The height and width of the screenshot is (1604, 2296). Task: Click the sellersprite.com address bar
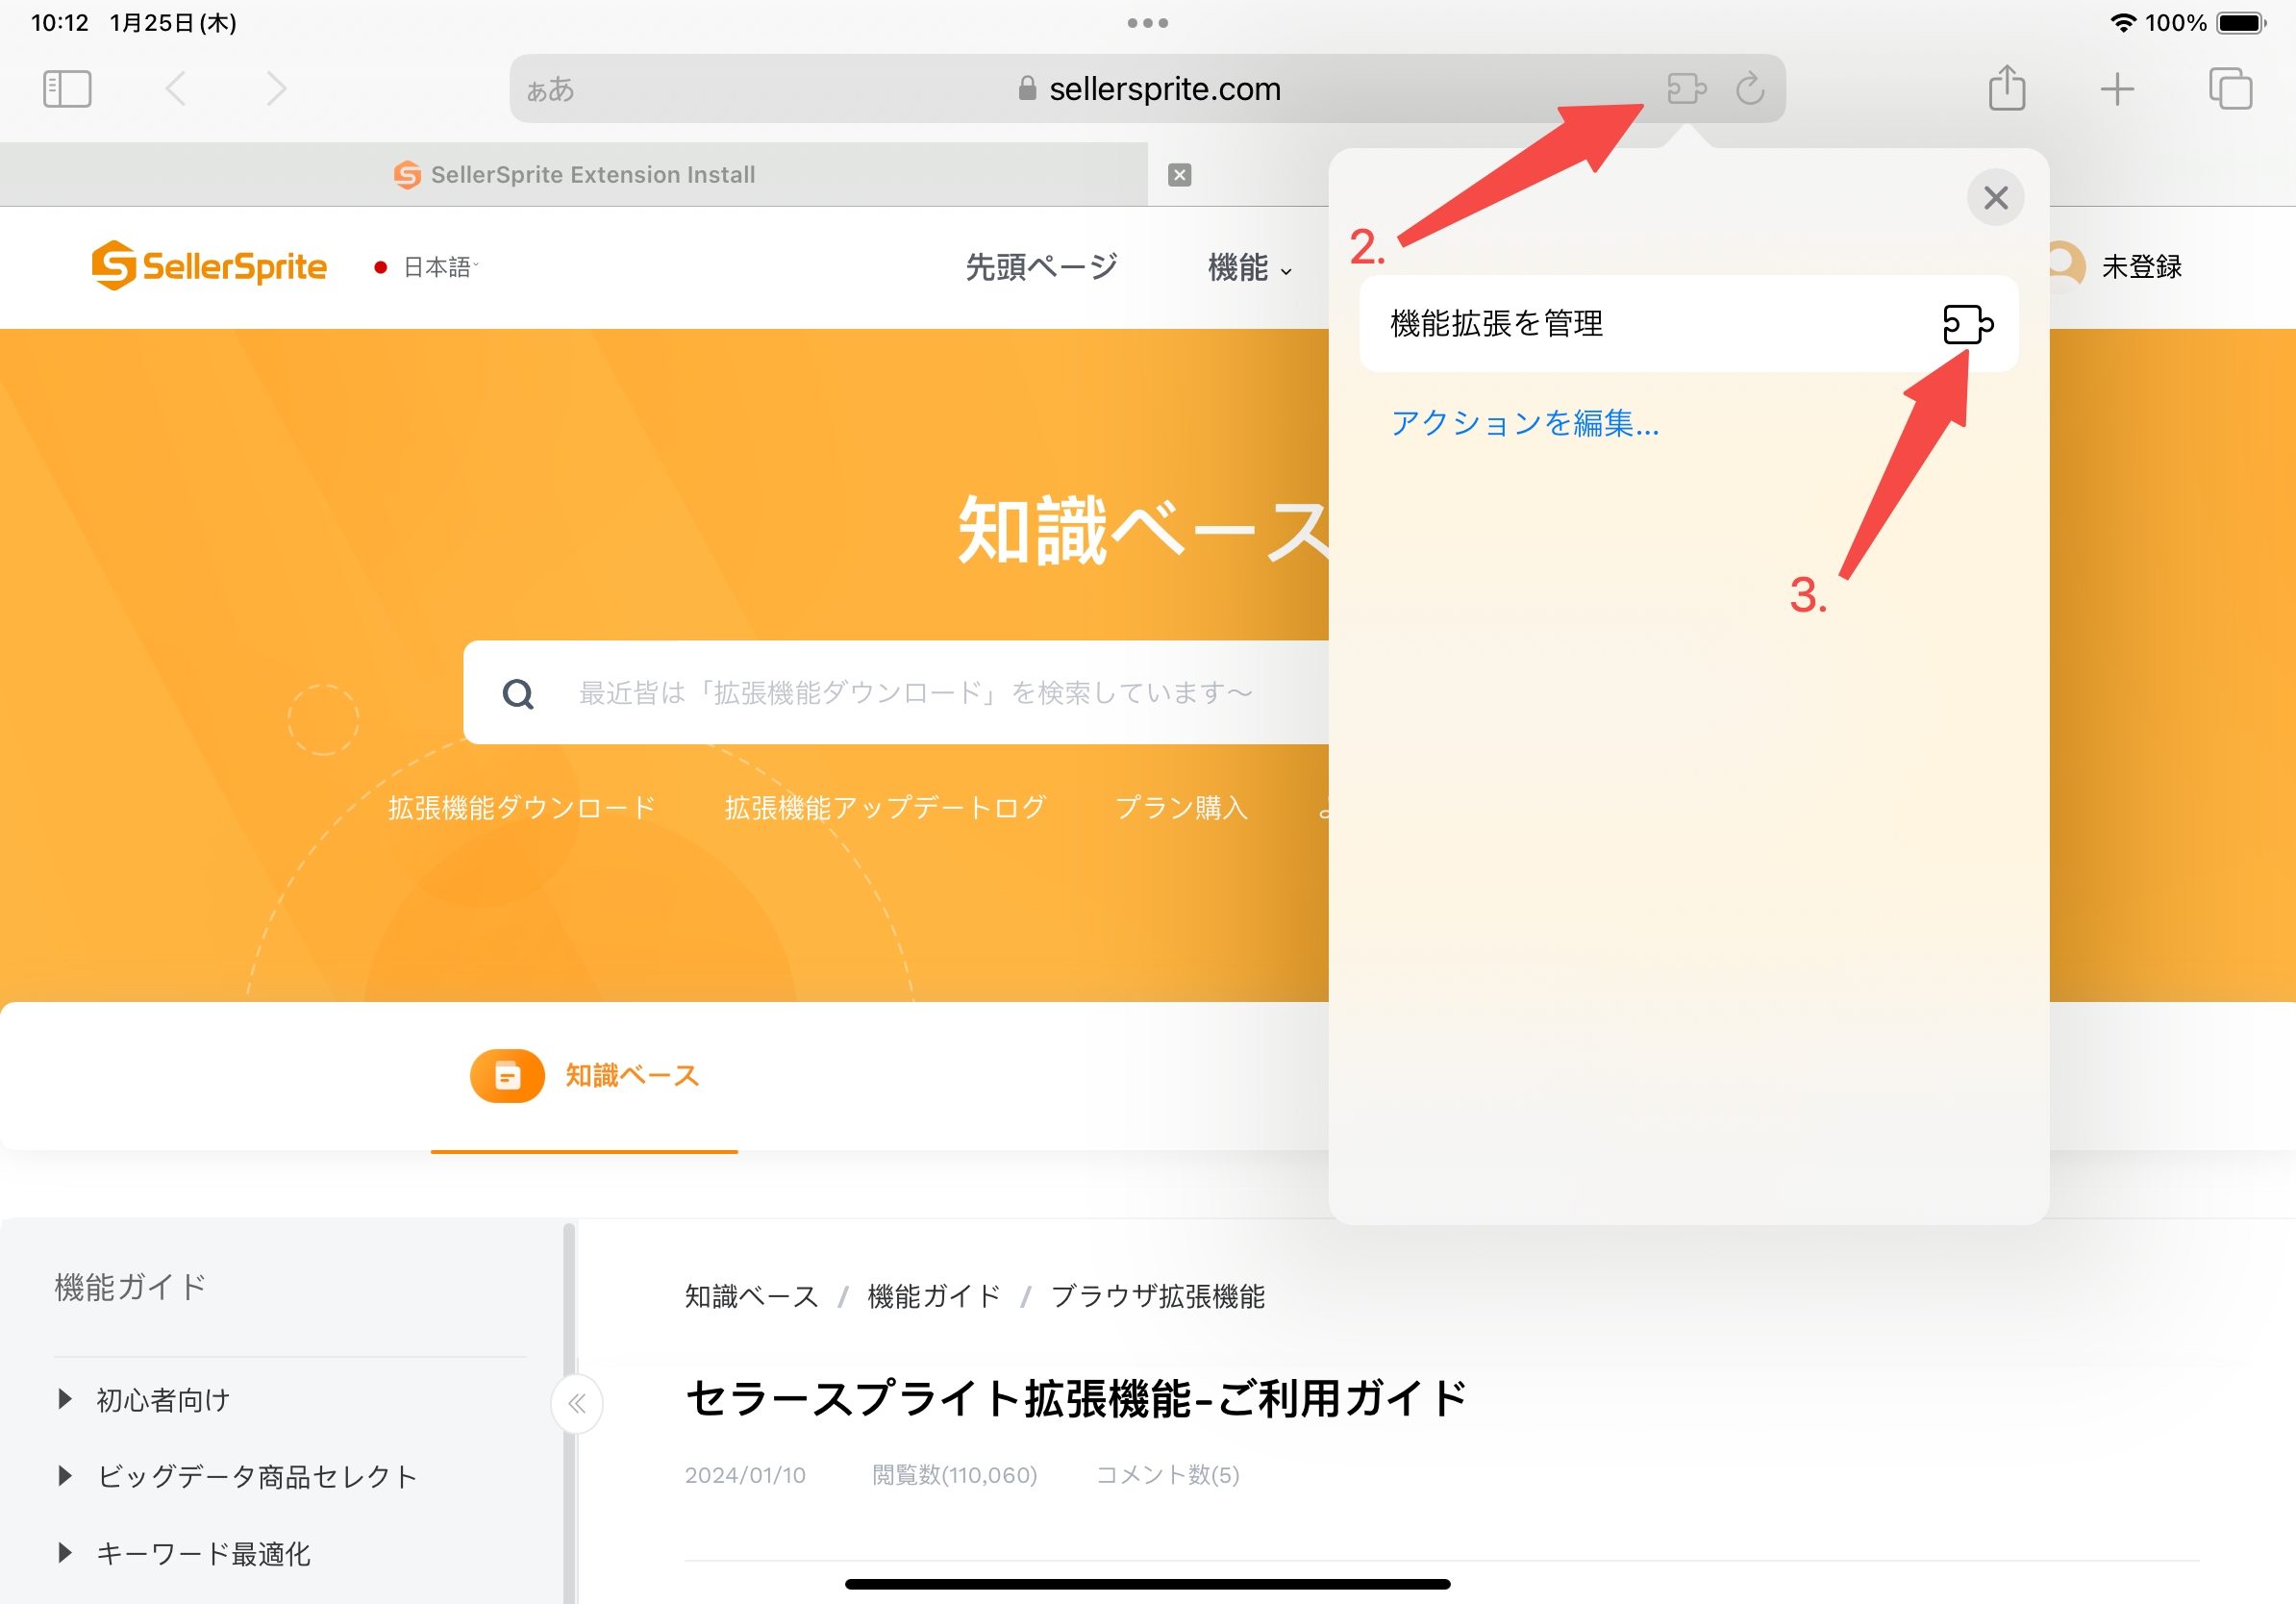point(1147,89)
